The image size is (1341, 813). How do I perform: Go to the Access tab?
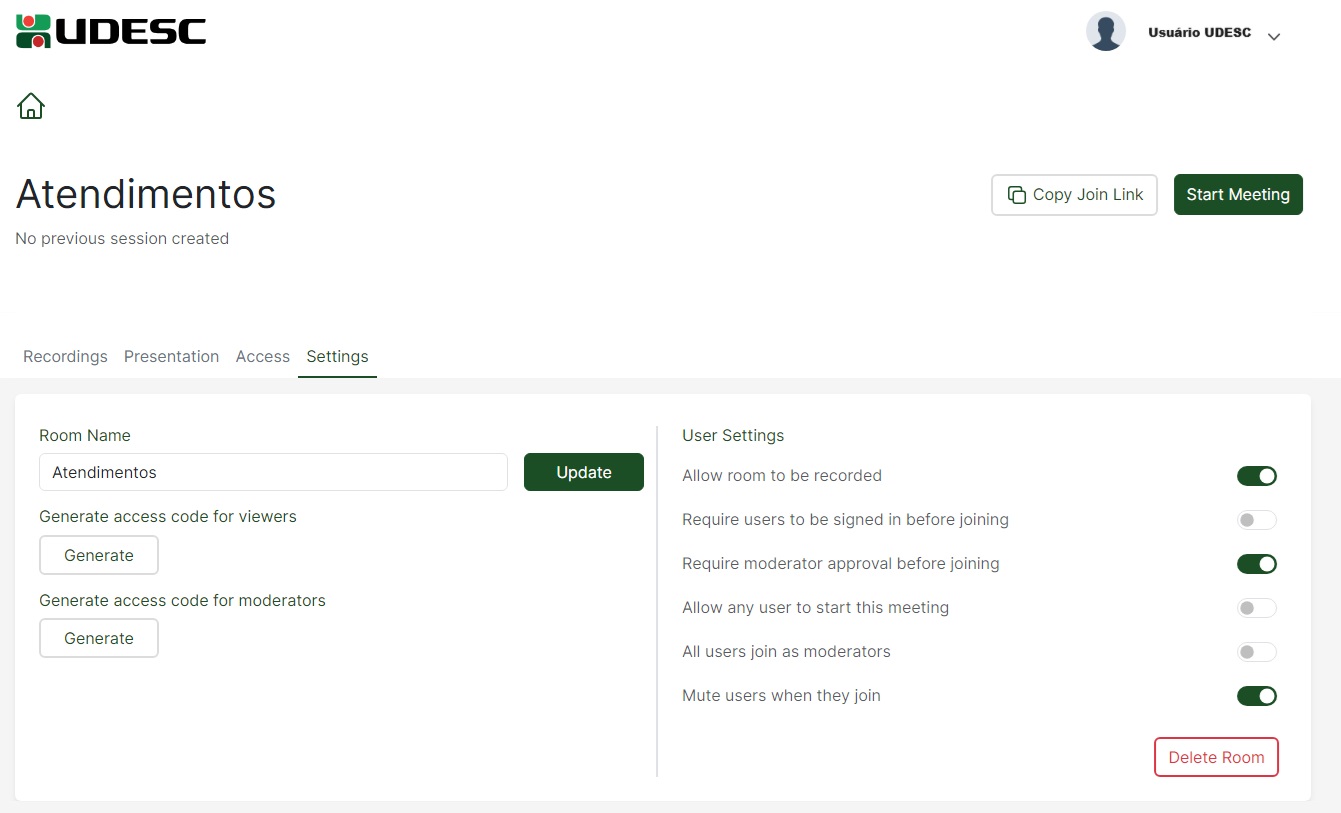pyautogui.click(x=262, y=357)
